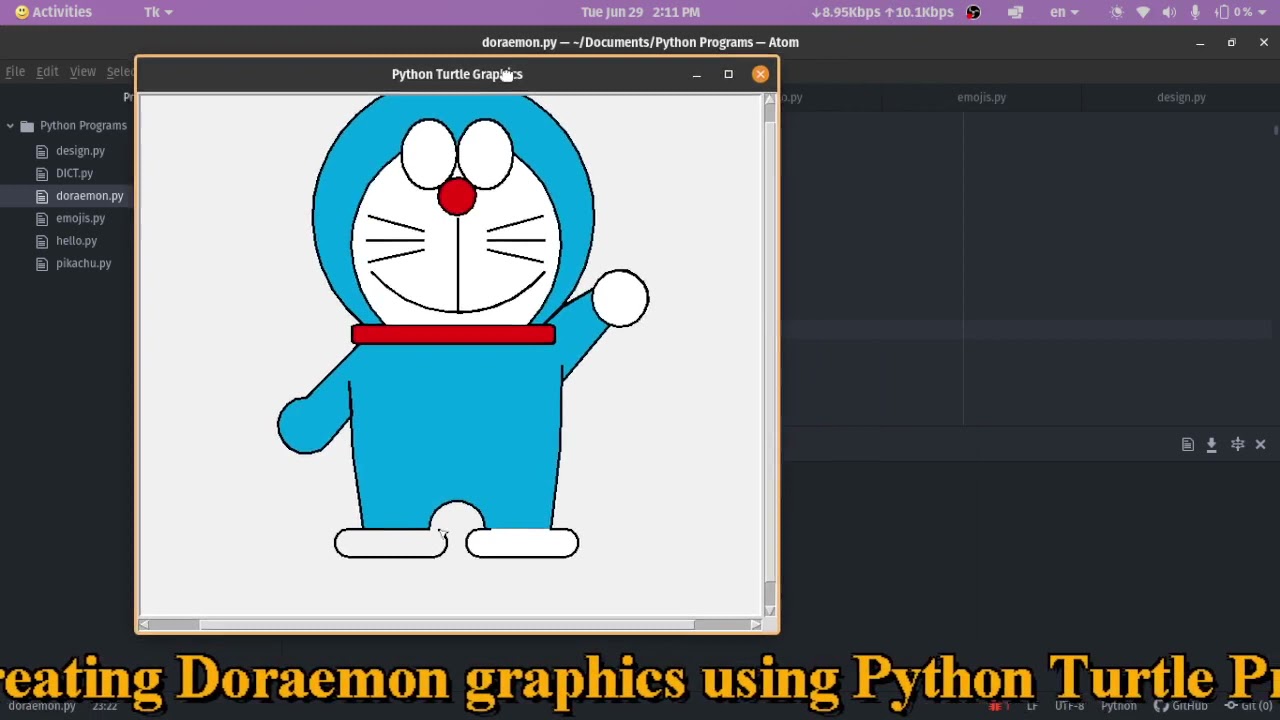Click the display tray icon
Screen dimensions: 1280x720
click(1015, 12)
